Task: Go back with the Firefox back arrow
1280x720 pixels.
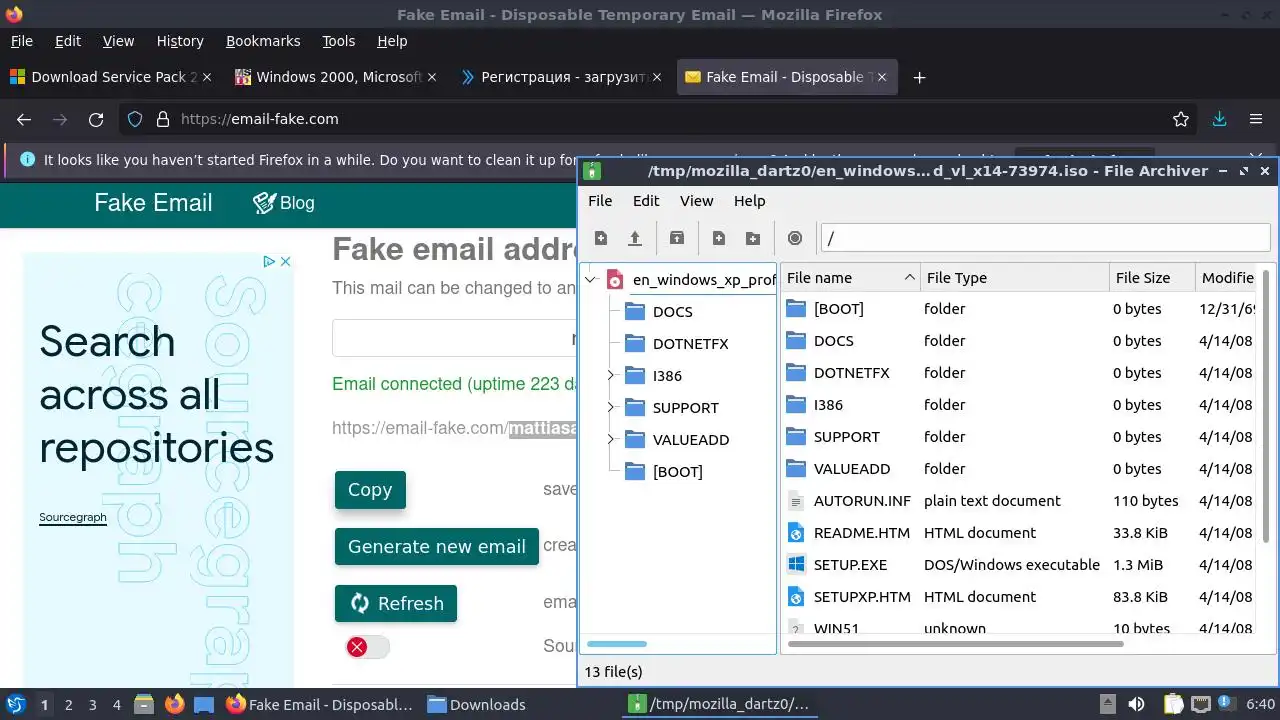Action: pos(24,119)
